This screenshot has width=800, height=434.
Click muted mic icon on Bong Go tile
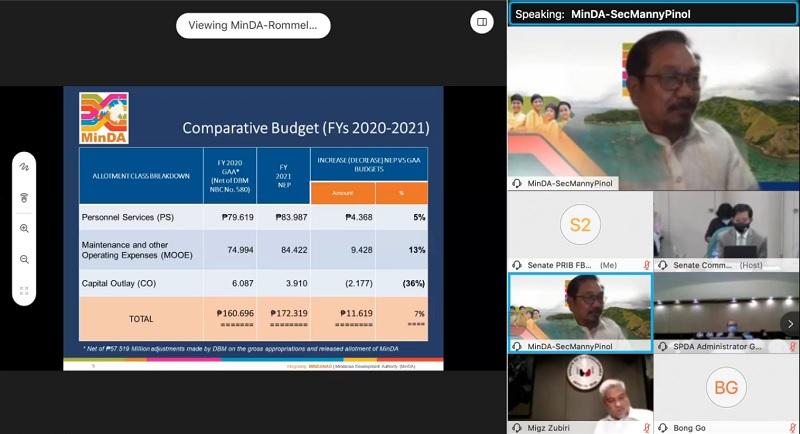point(793,428)
